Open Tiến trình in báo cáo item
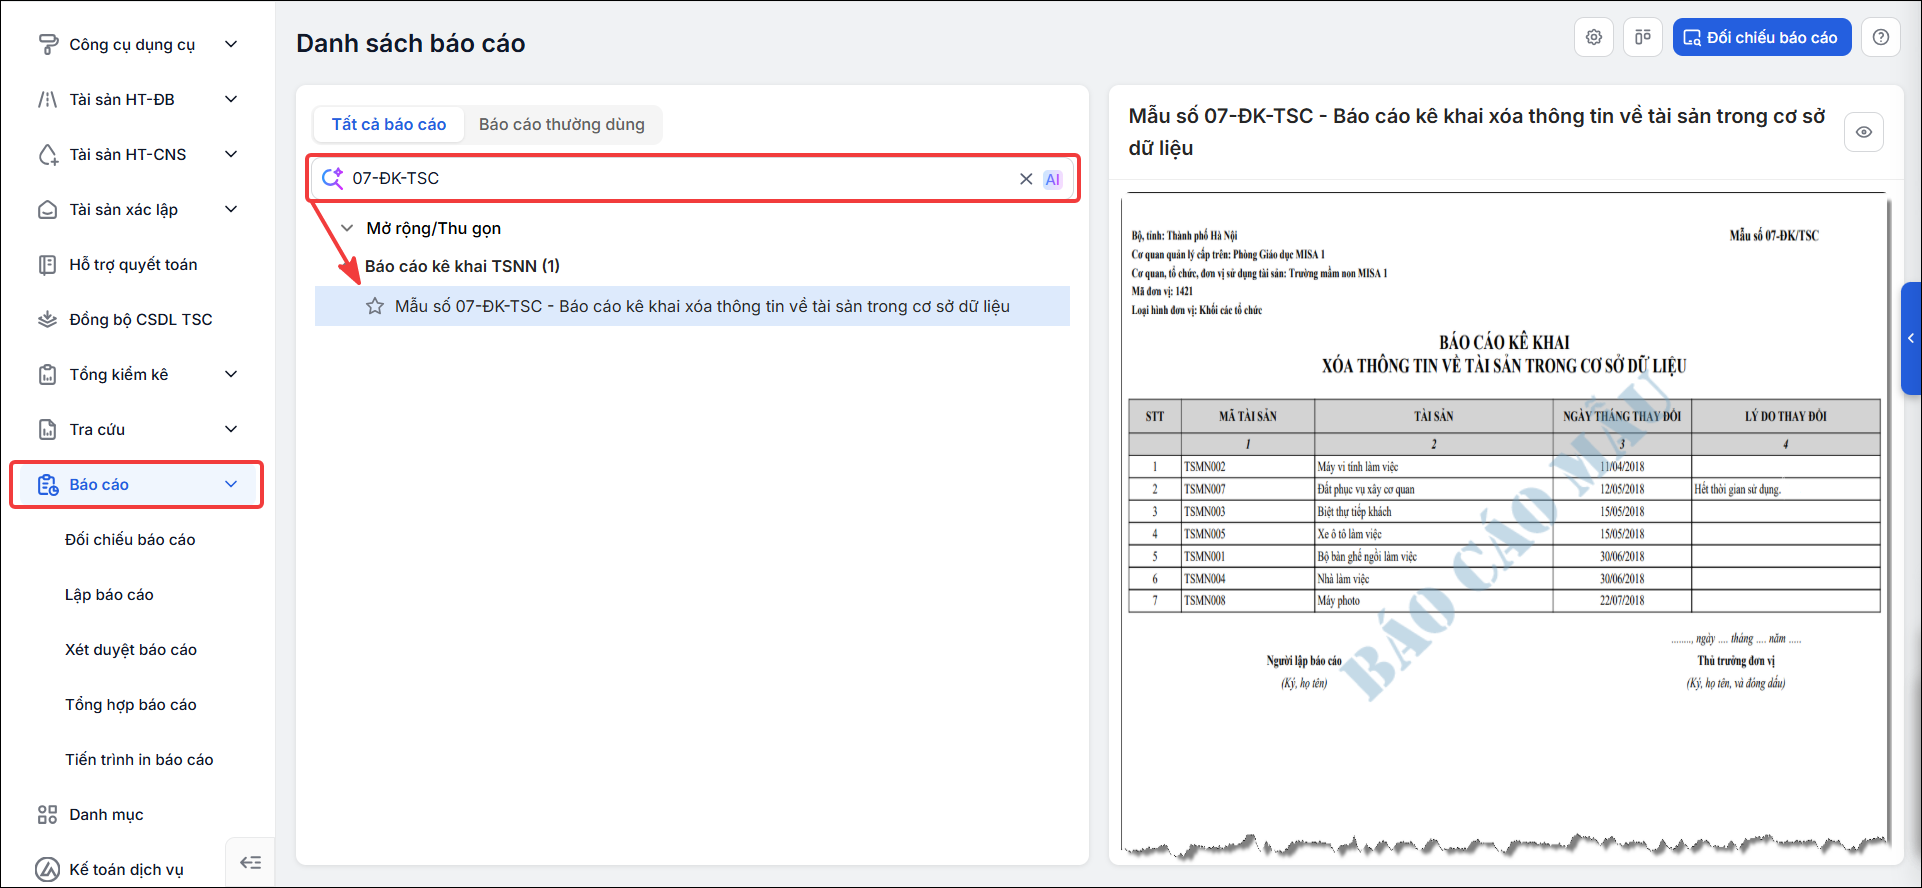The height and width of the screenshot is (888, 1922). click(x=139, y=759)
